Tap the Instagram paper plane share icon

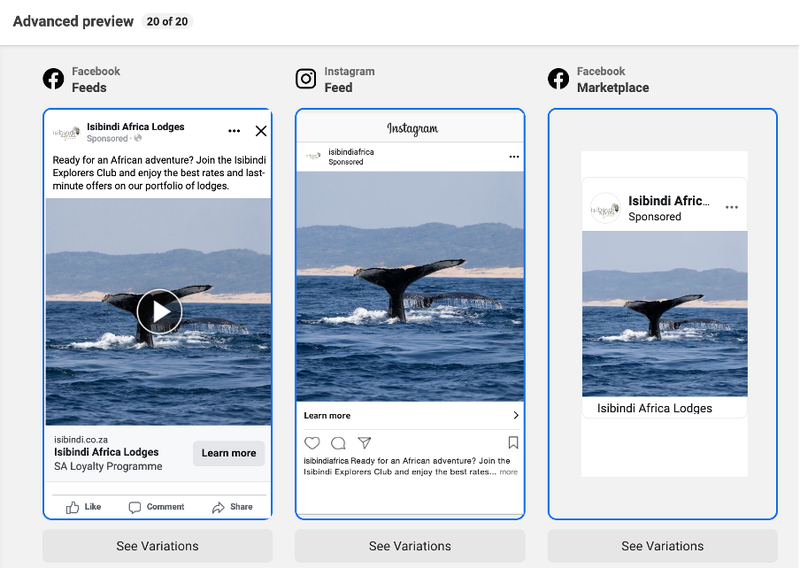364,443
